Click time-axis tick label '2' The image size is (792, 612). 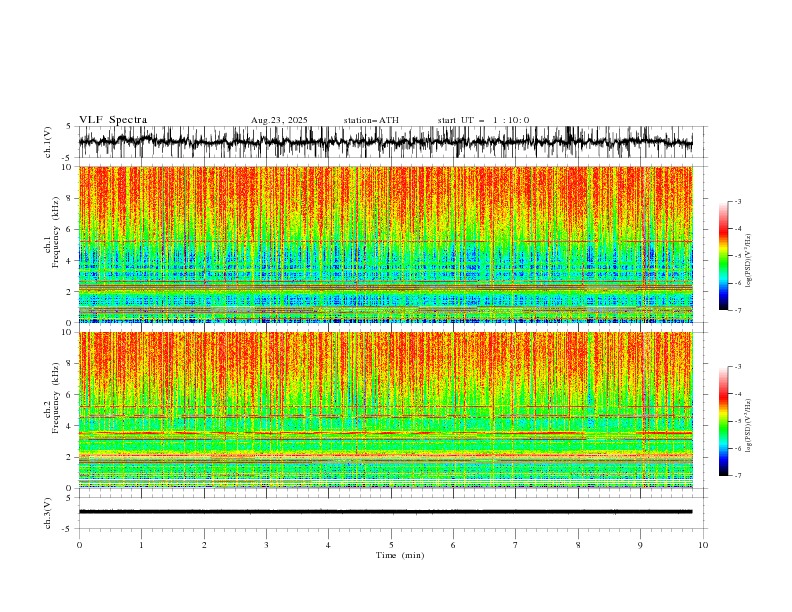(204, 545)
